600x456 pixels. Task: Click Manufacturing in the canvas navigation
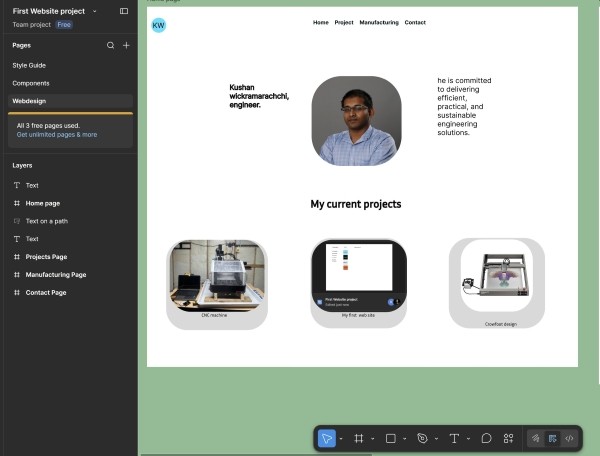[x=379, y=23]
